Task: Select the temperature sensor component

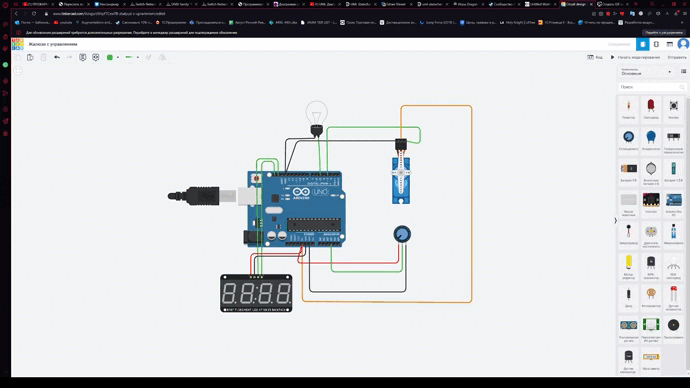Action: click(x=628, y=360)
